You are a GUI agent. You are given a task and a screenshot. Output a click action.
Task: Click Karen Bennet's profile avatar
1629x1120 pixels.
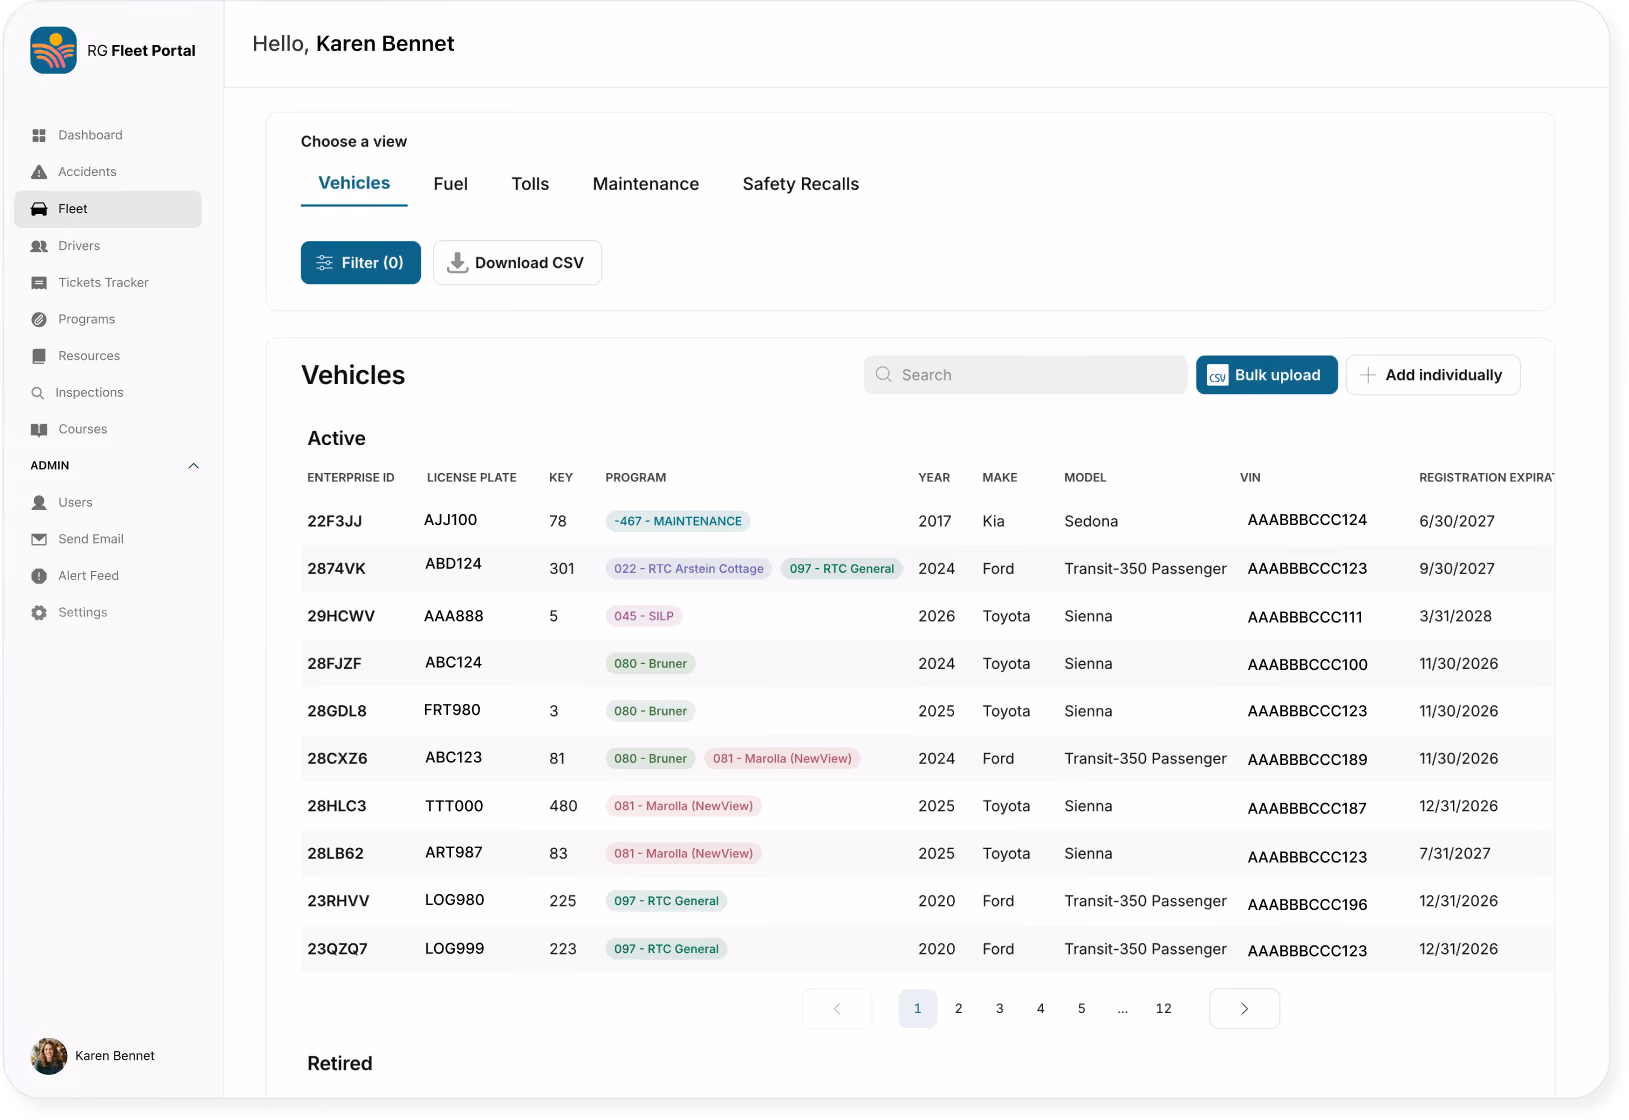pyautogui.click(x=49, y=1056)
